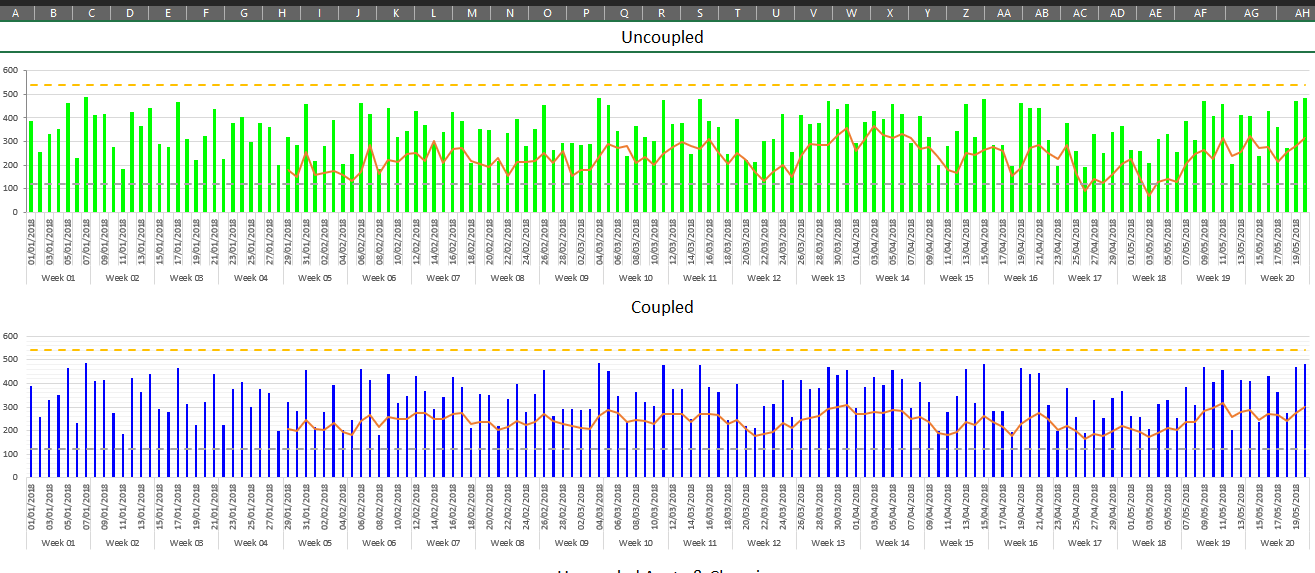Screen dimensions: 1315x573
Task: Click "Week 01" label in Uncoupled chart
Action: [58, 278]
